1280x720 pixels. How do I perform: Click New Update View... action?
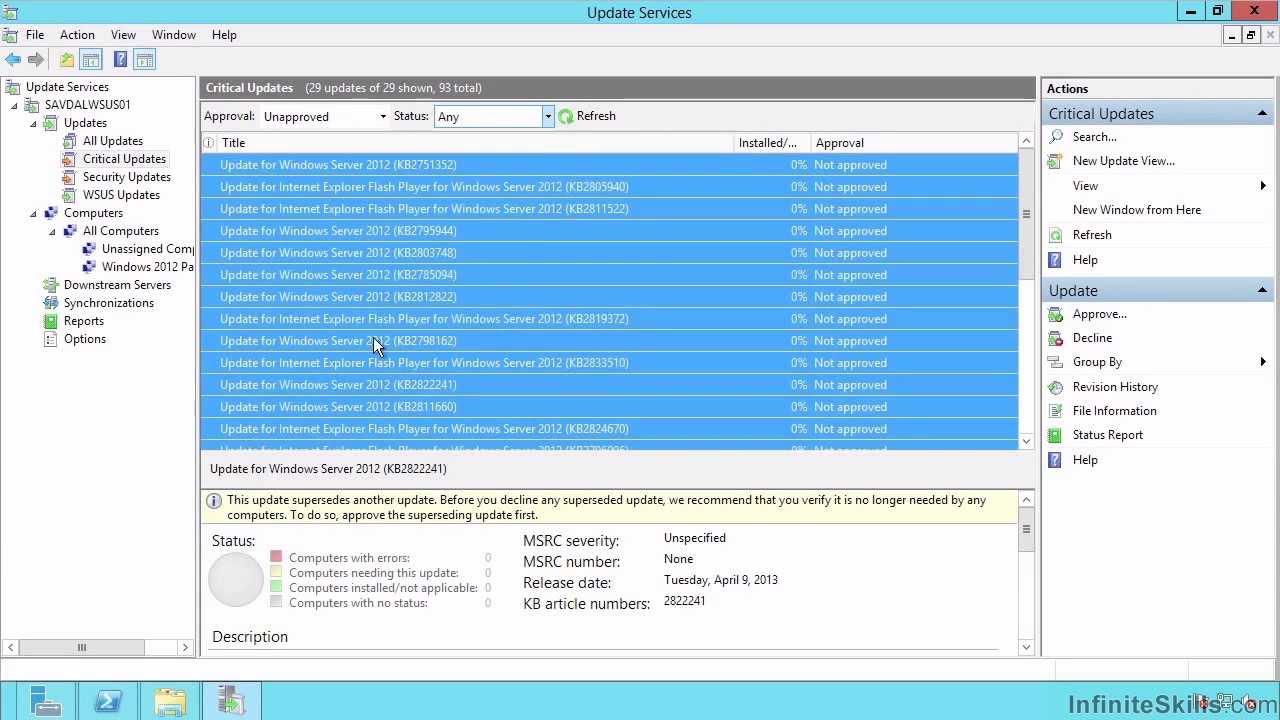click(1124, 161)
